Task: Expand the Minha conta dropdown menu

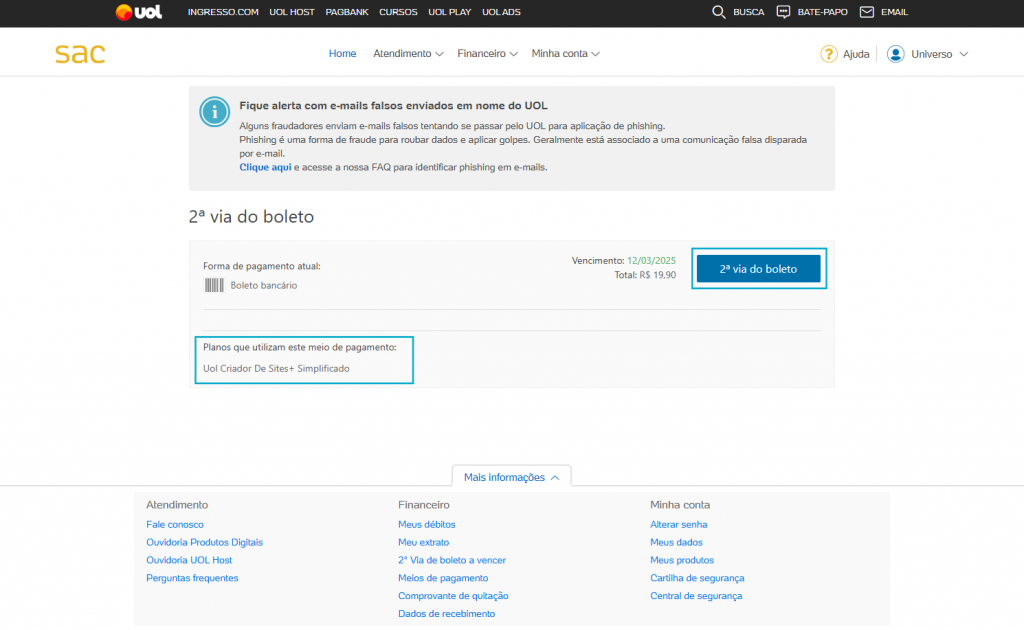Action: point(565,54)
